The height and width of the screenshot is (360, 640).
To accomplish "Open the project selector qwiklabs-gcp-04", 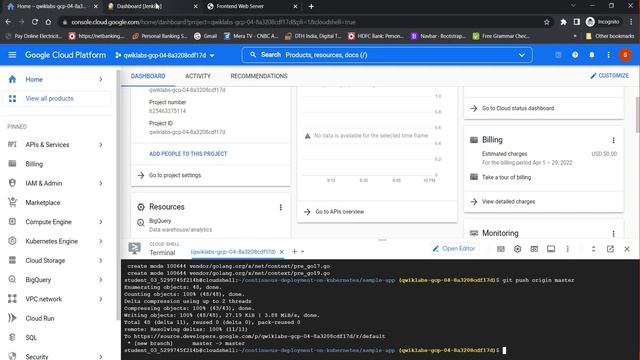I will 165,55.
